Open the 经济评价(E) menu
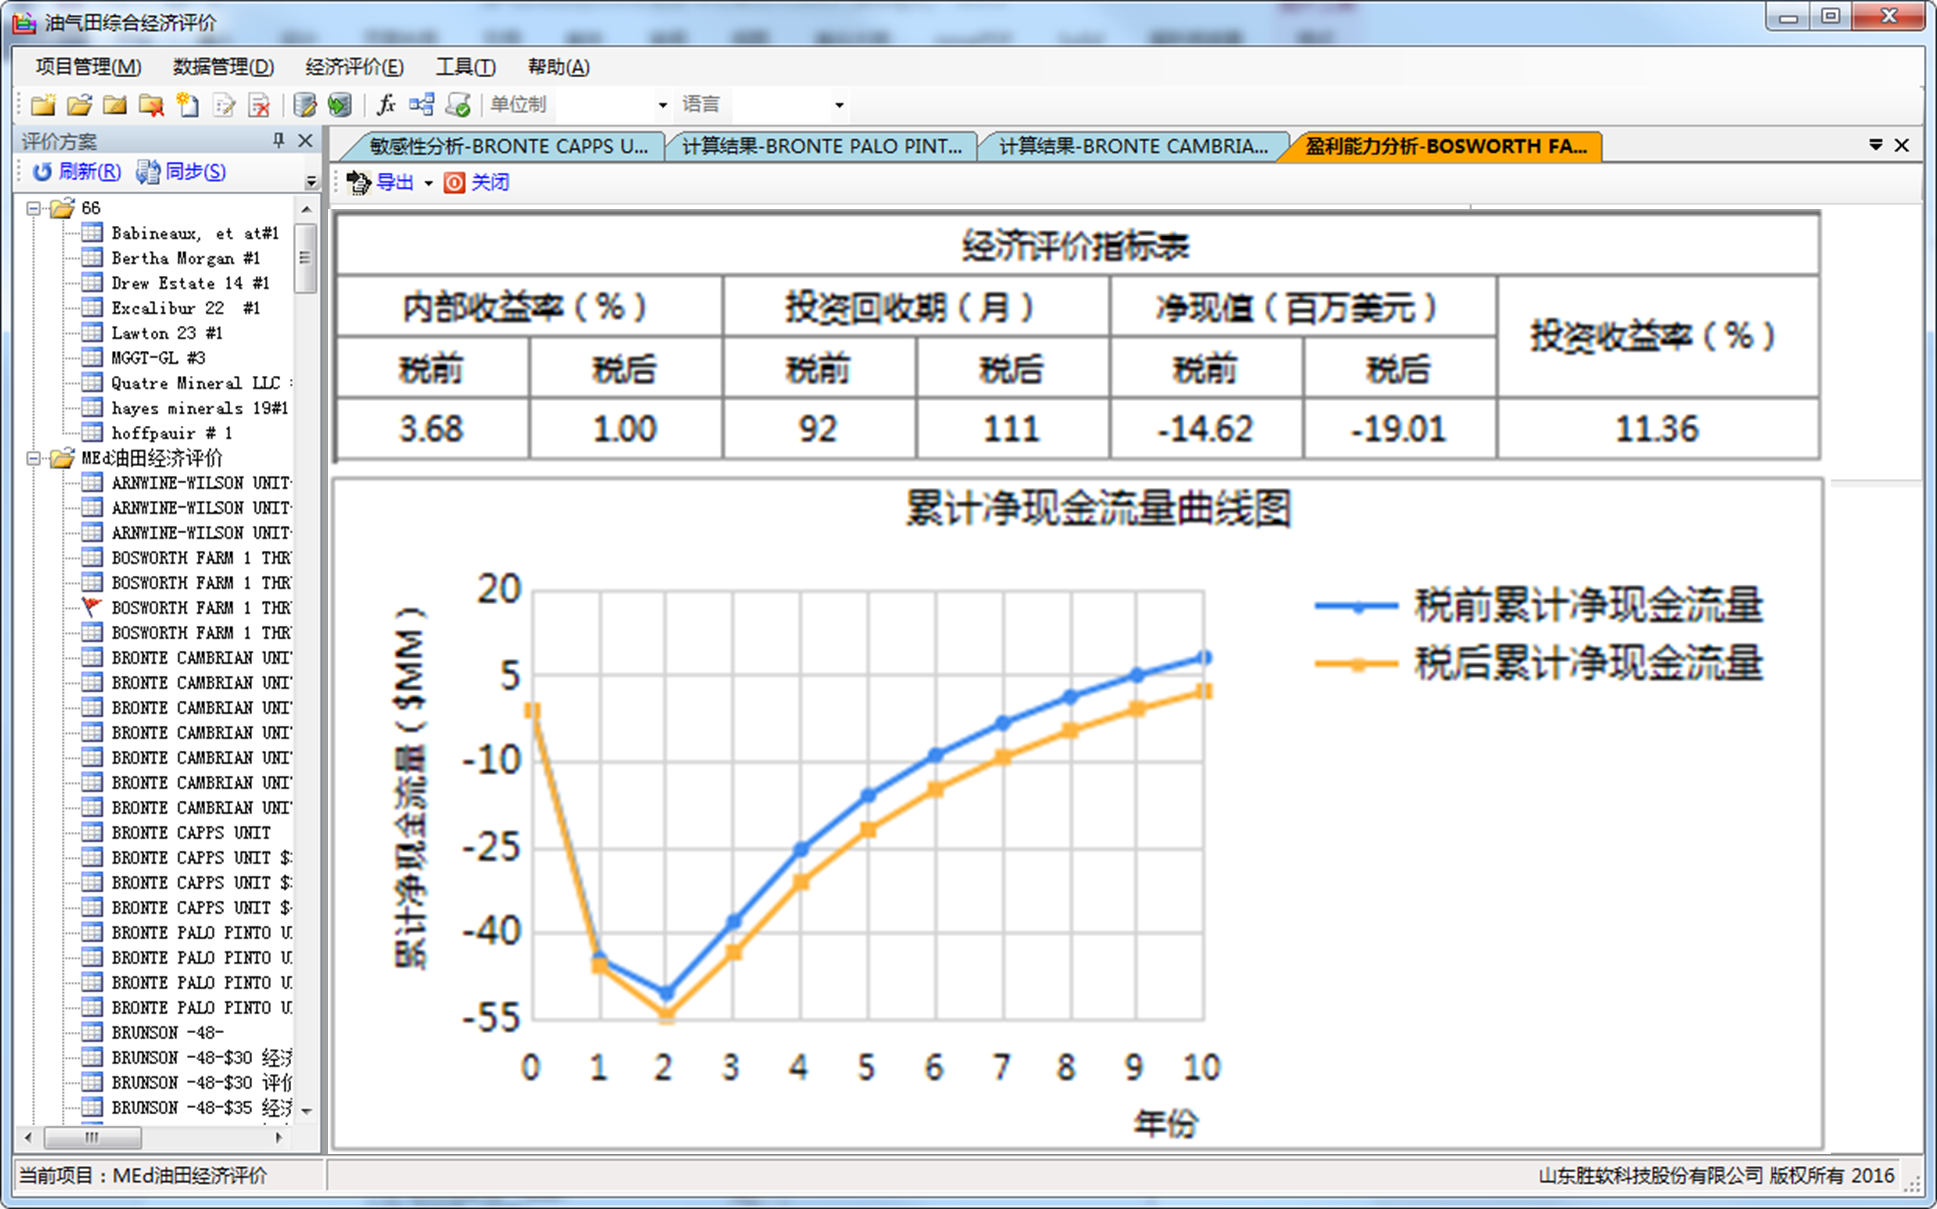 [354, 67]
